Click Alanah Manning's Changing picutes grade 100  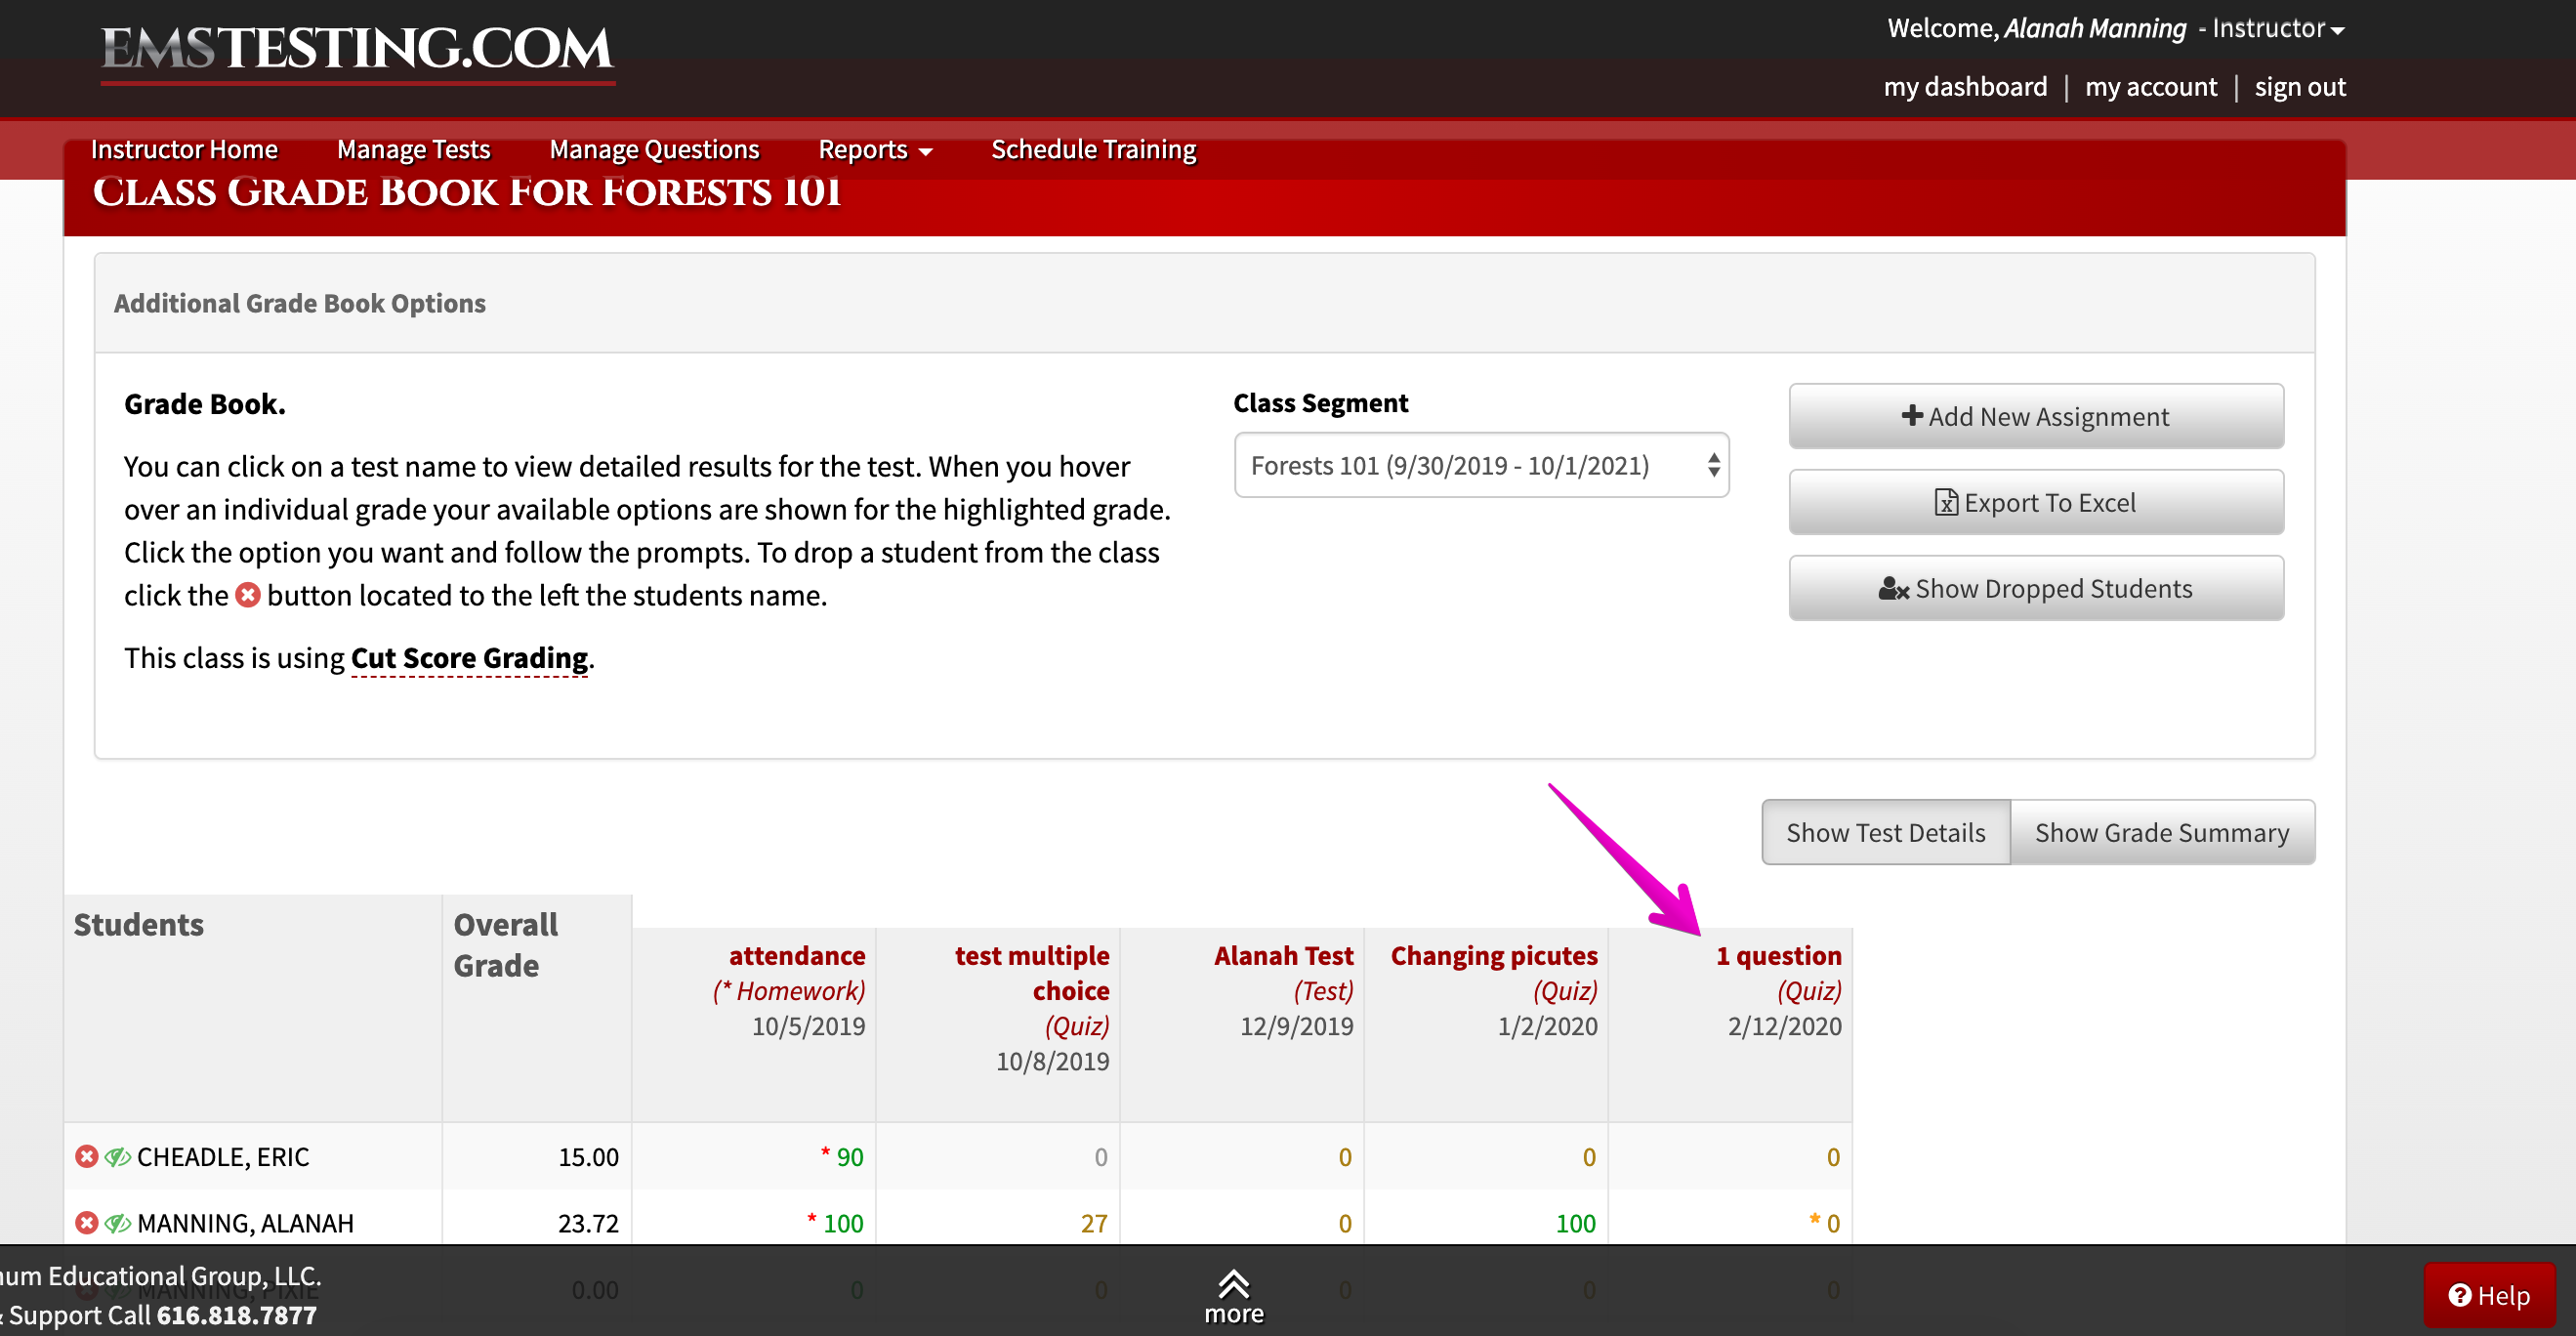pyautogui.click(x=1575, y=1223)
